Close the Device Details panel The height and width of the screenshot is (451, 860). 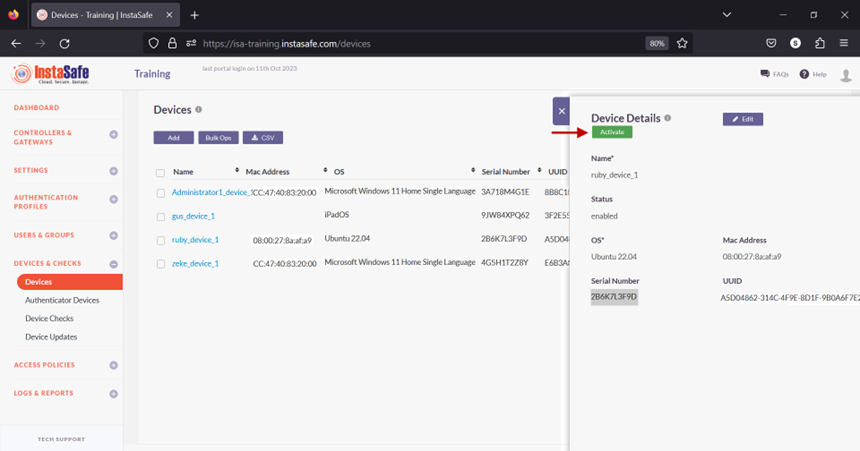(x=561, y=111)
